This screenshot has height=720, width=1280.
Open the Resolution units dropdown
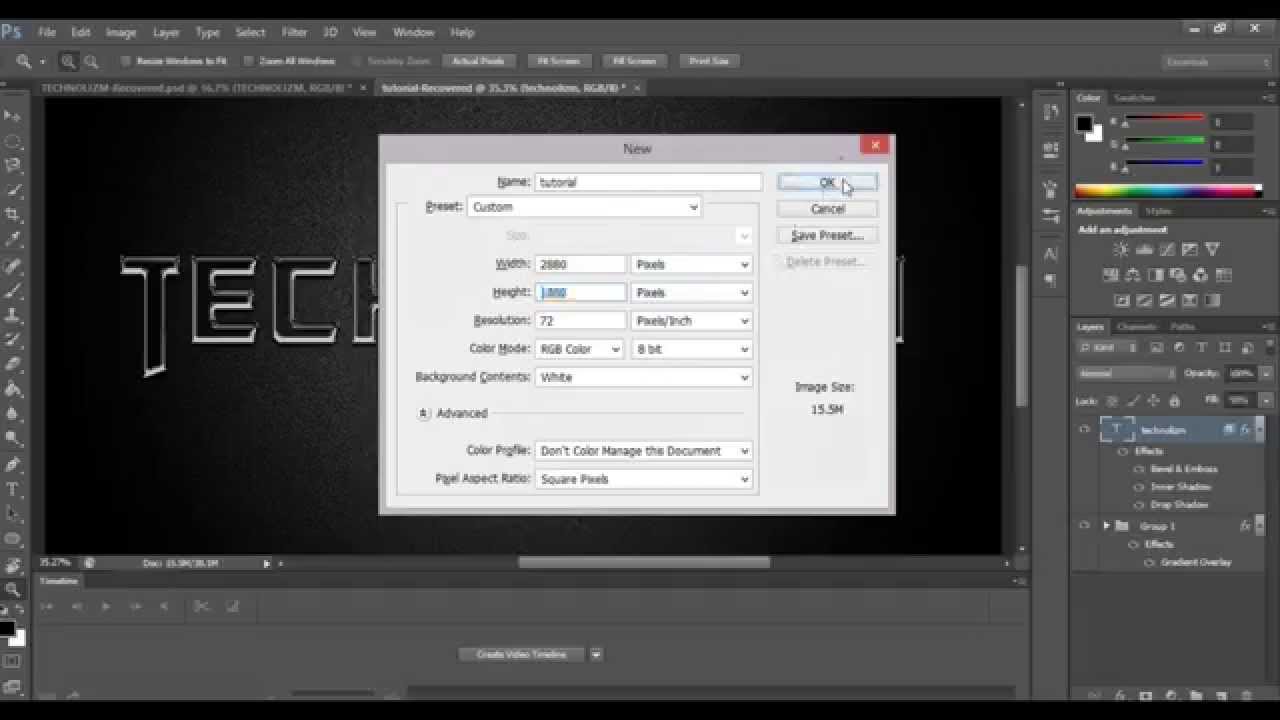click(x=691, y=321)
